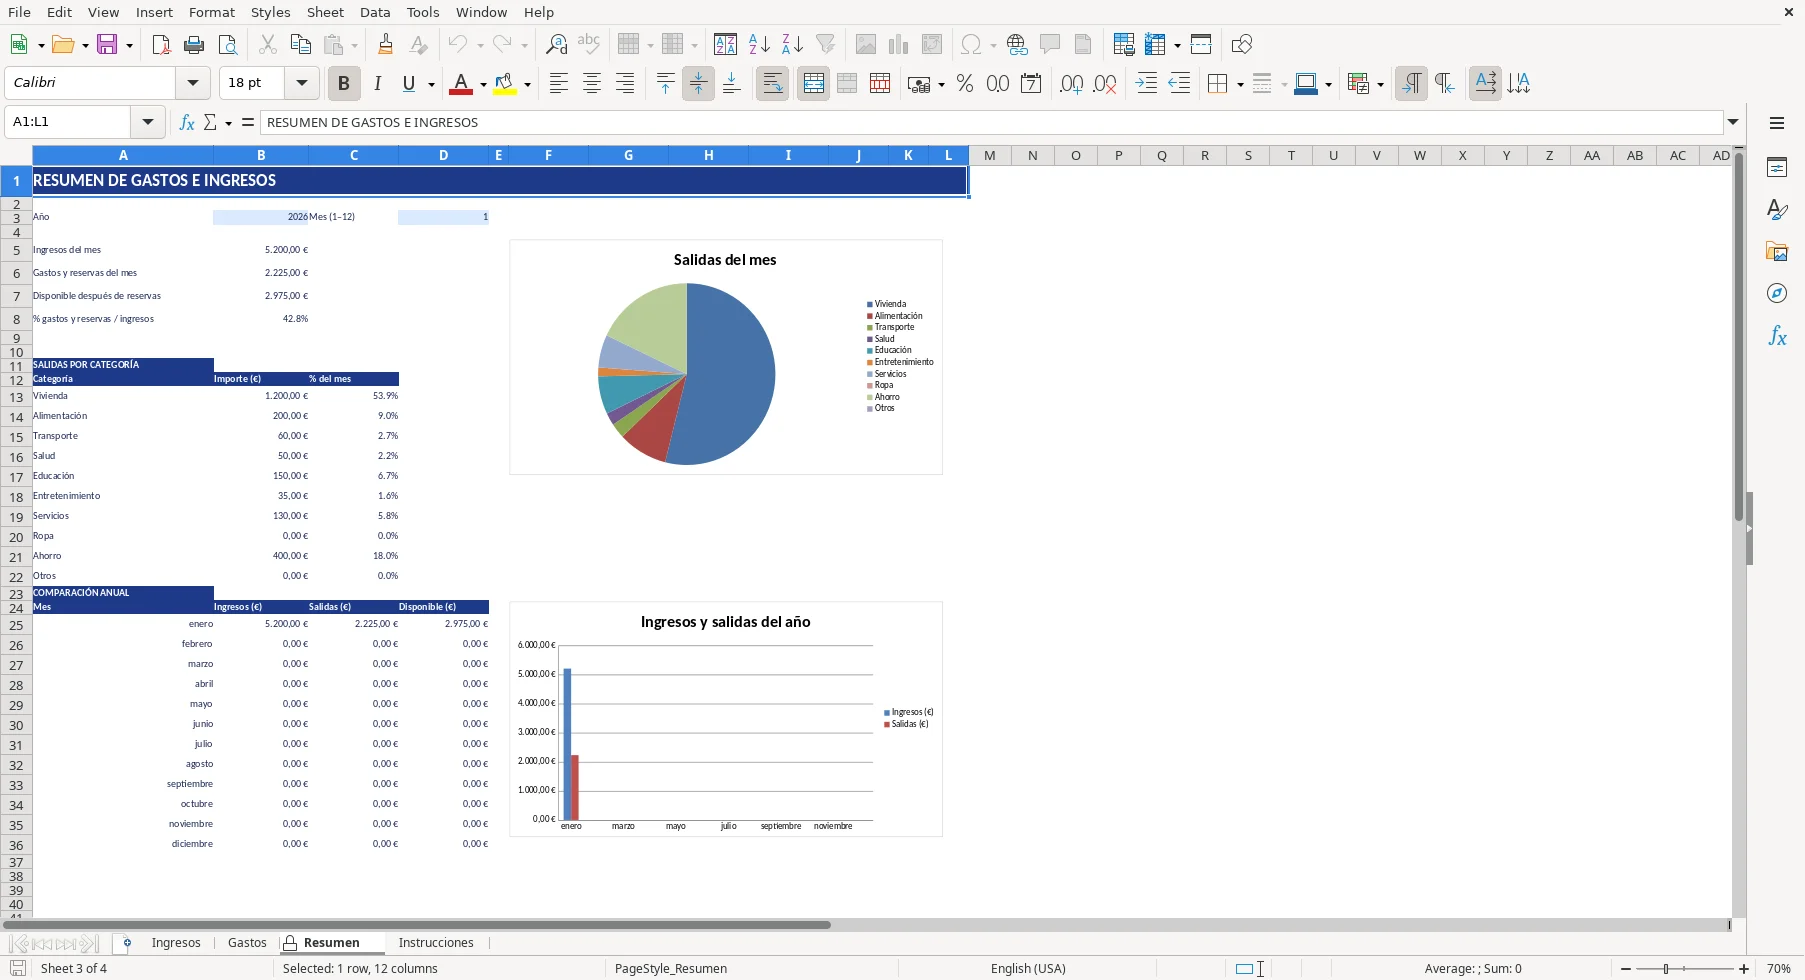Open the Font Size dropdown
1805x980 pixels.
click(x=301, y=83)
